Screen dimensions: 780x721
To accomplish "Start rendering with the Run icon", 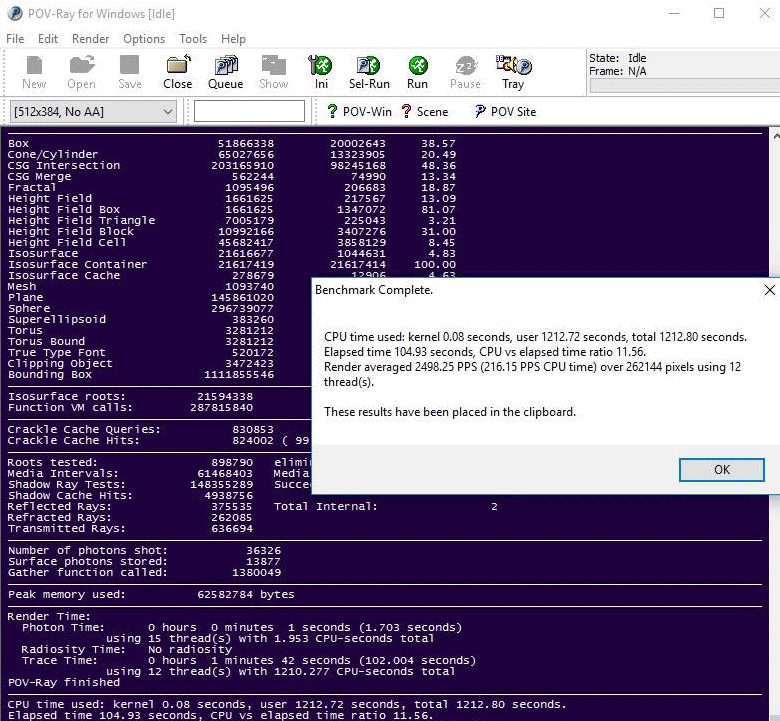I will (x=417, y=73).
